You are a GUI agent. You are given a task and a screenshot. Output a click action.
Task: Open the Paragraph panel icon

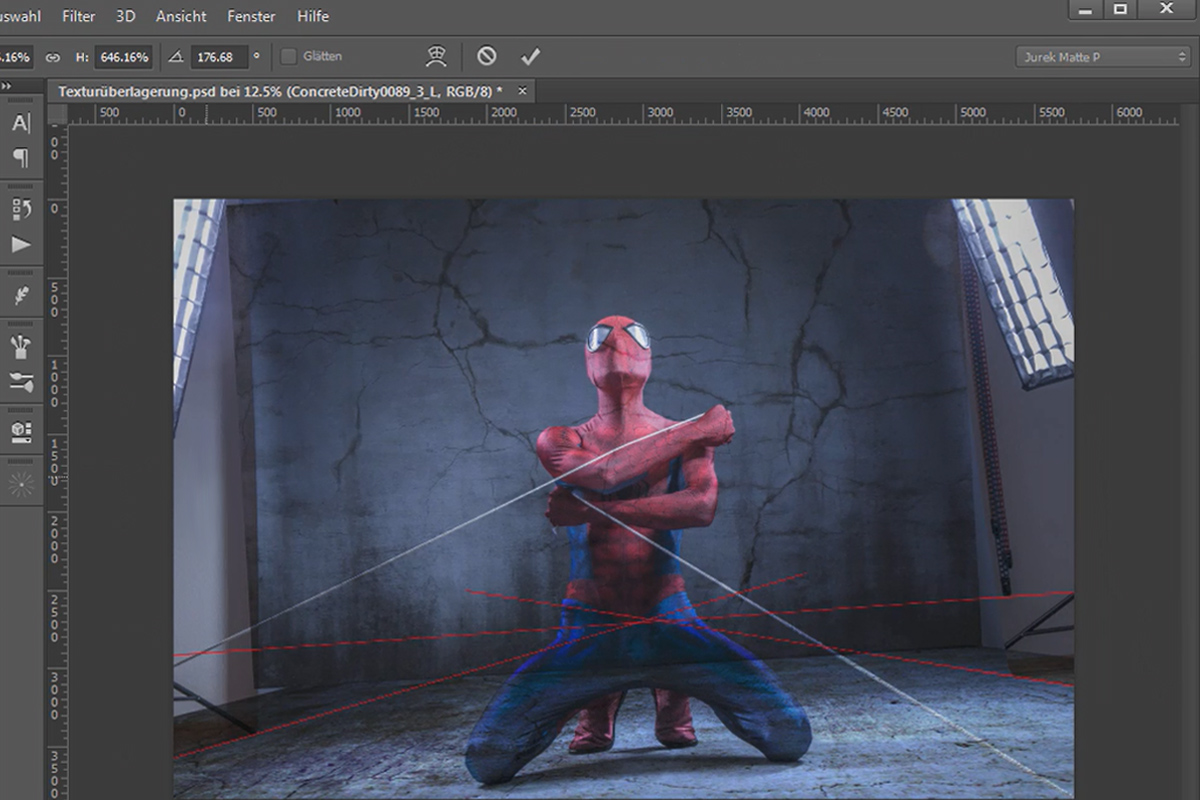(x=21, y=157)
